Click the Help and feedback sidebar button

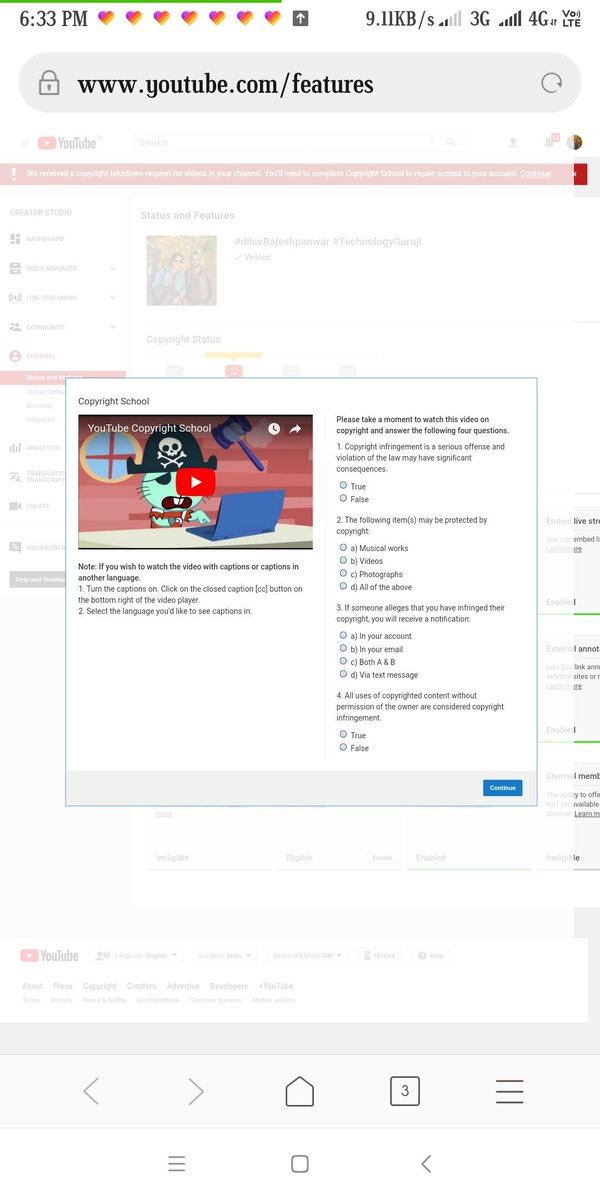click(38, 579)
